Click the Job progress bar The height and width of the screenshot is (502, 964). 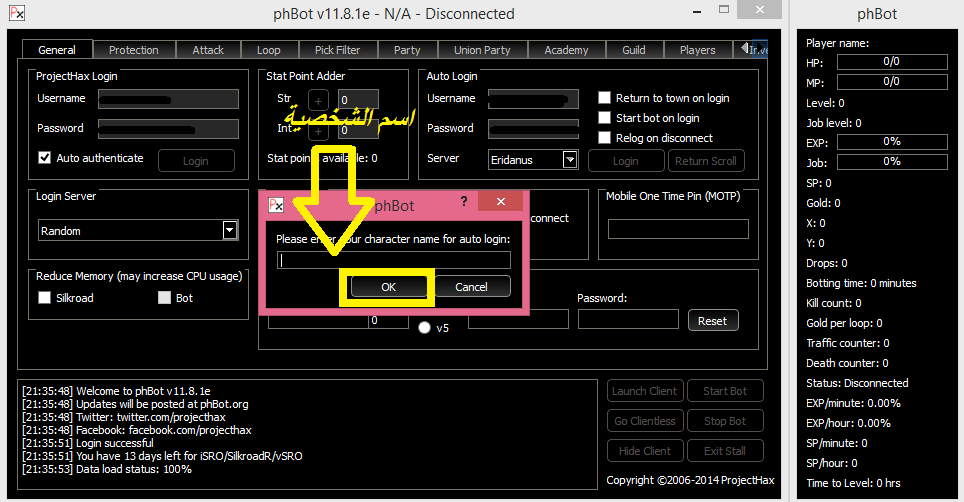(x=892, y=162)
